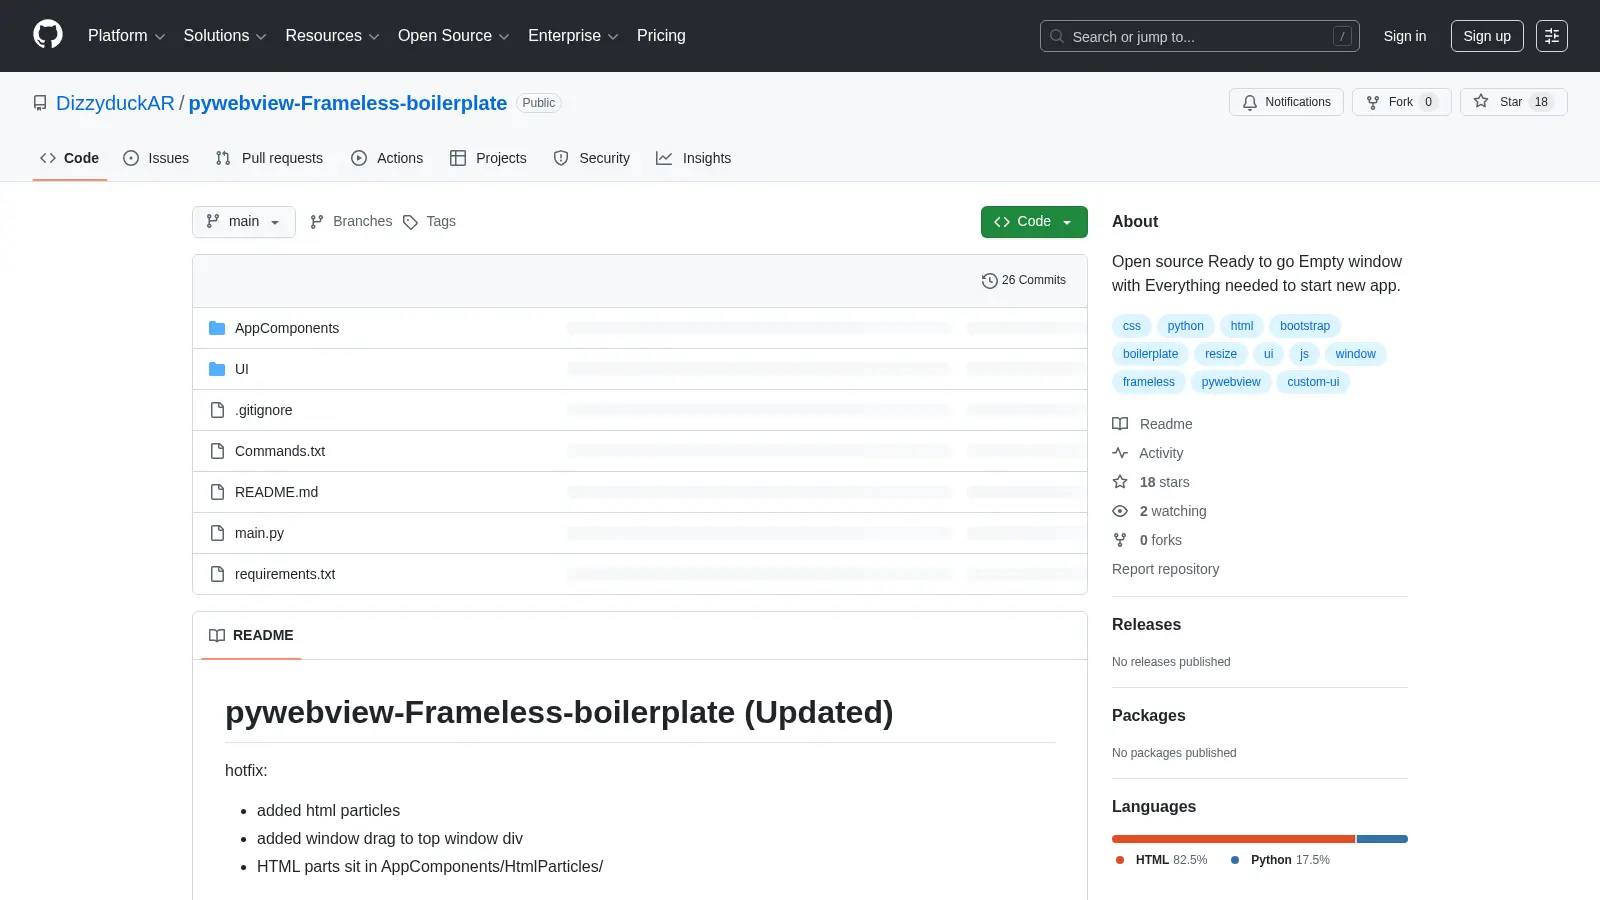Click the stars icon beside 18 stars

click(x=1120, y=482)
